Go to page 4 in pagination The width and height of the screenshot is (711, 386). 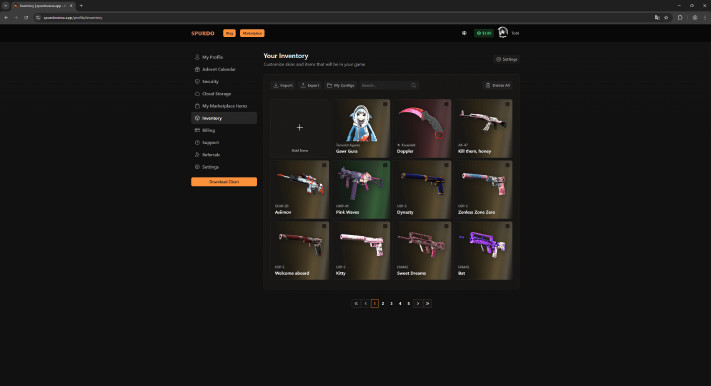coord(400,303)
